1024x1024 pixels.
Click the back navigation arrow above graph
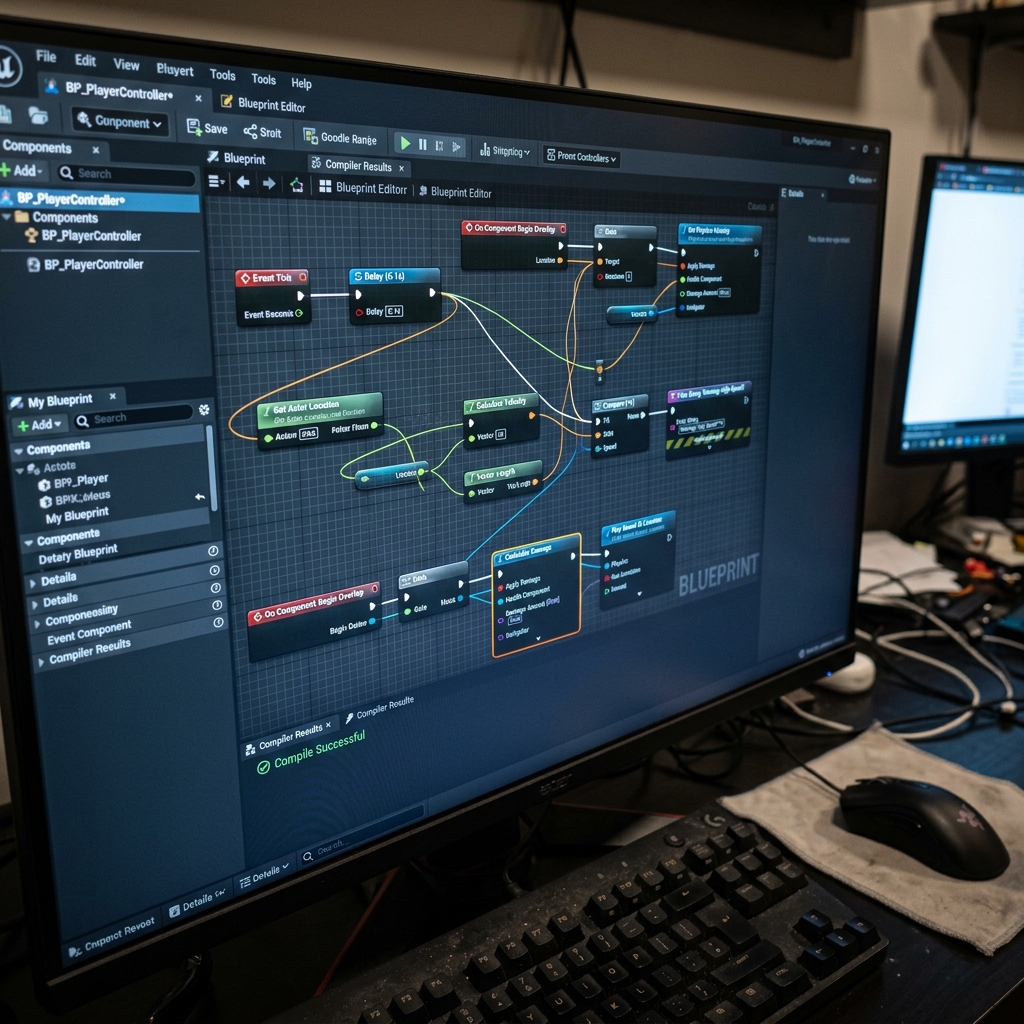[243, 182]
